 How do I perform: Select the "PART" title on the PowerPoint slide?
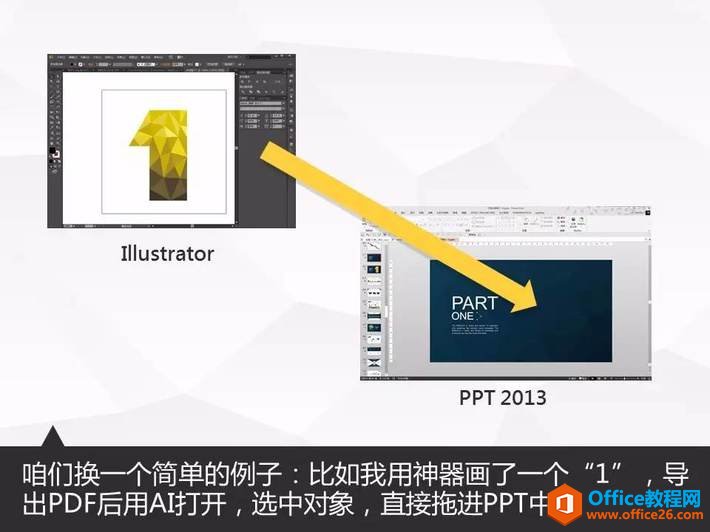point(475,303)
